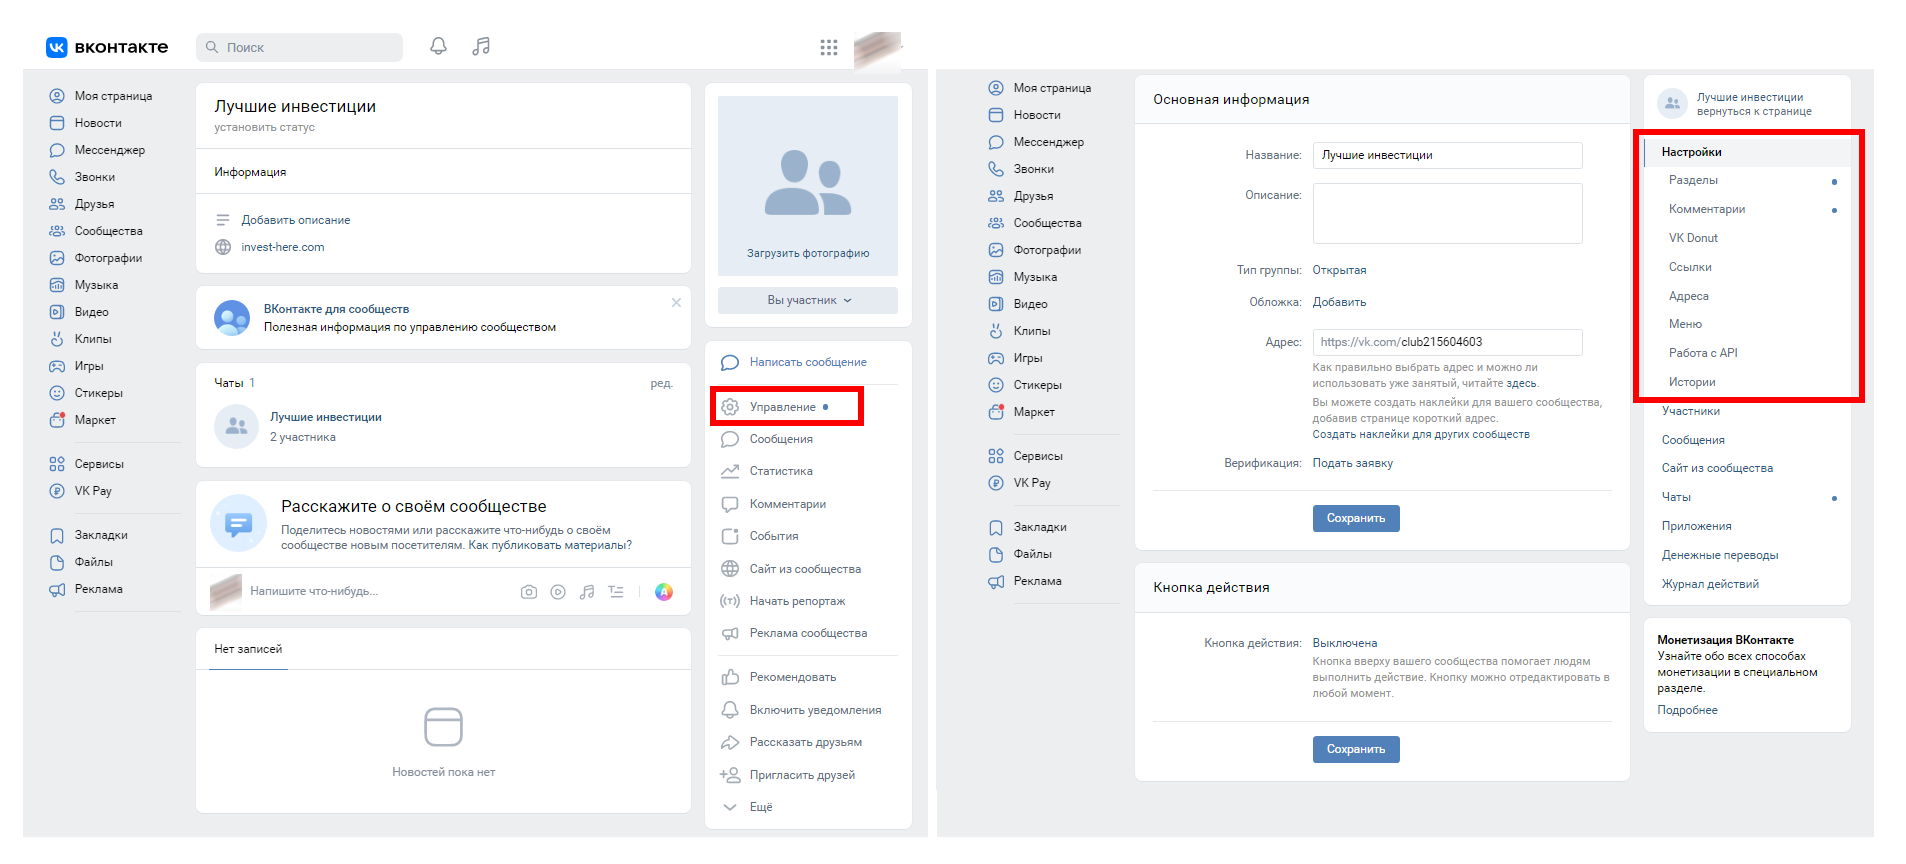The width and height of the screenshot is (1906, 864).
Task: Attach audio with the composer music note icon
Action: [x=587, y=592]
